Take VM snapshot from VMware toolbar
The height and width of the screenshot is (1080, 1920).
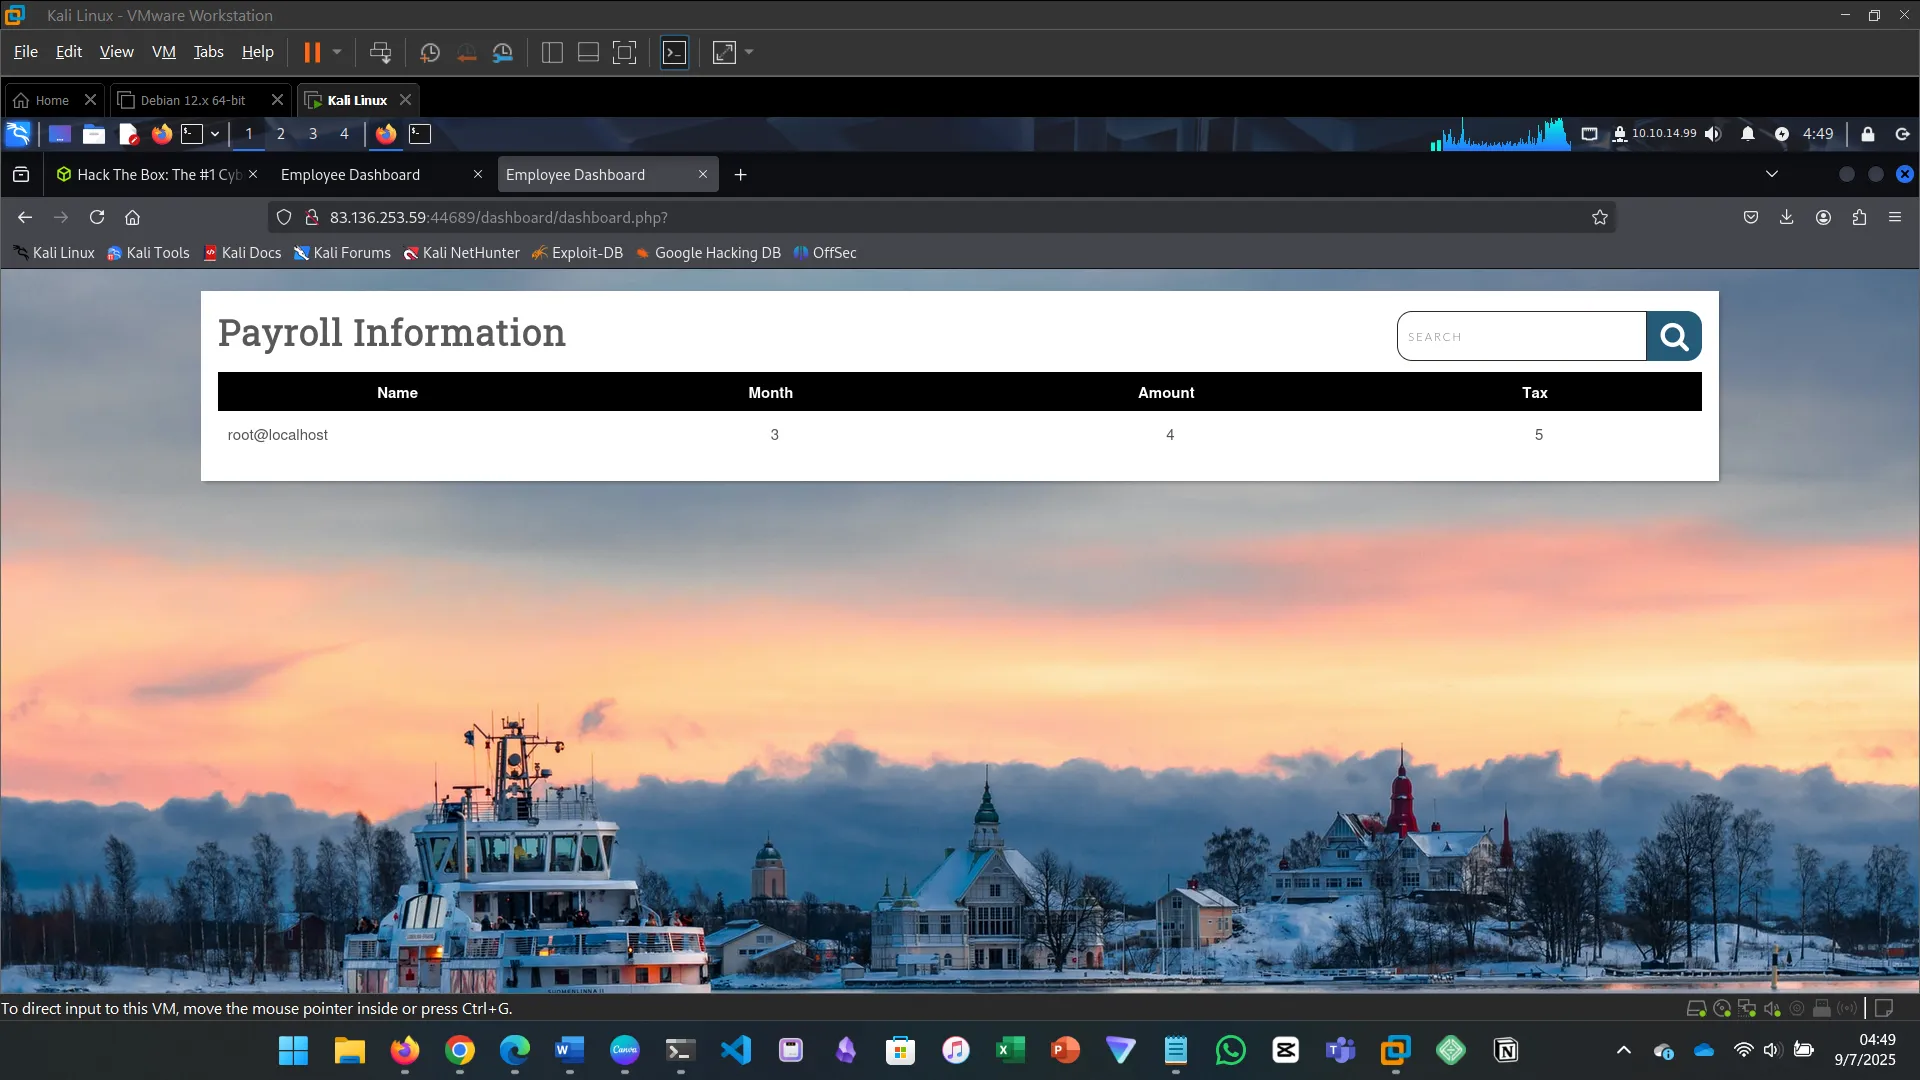click(430, 53)
